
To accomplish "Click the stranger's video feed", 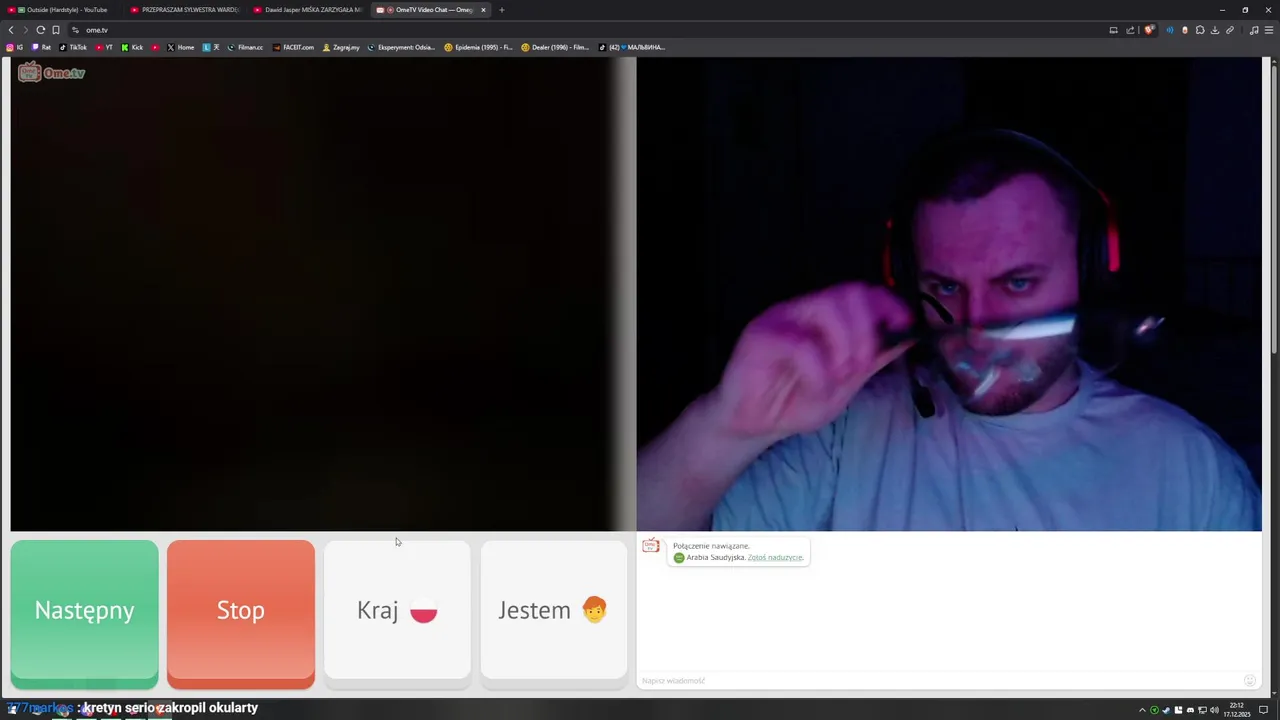I will point(322,294).
